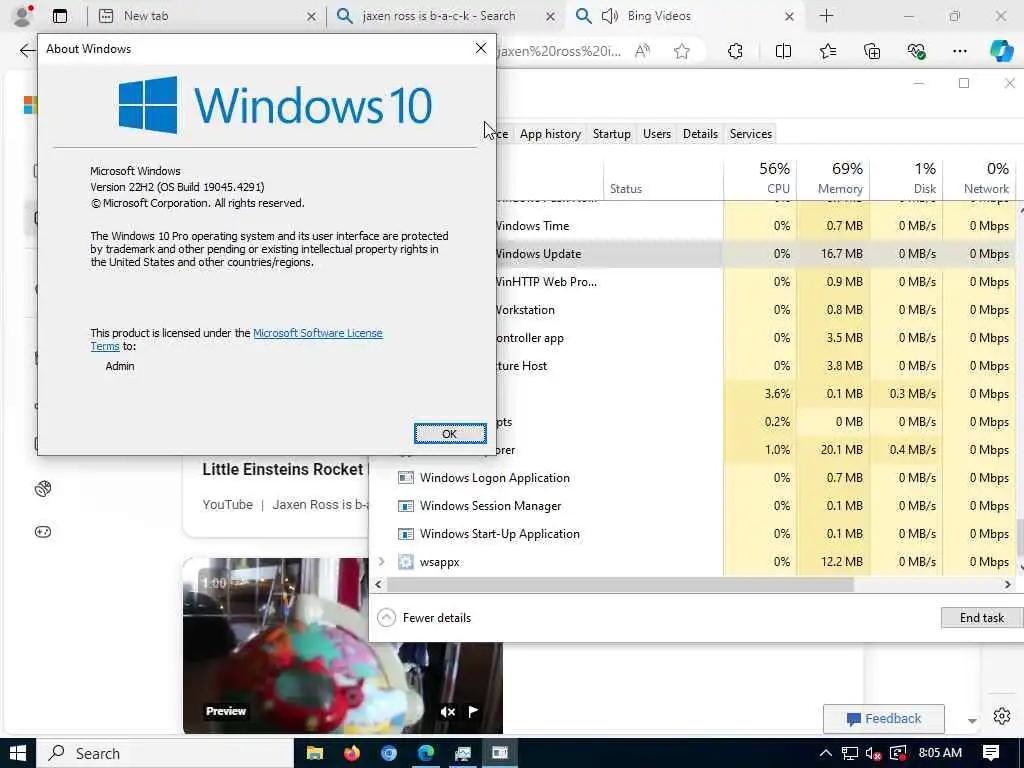Expand the wsappx process row
Viewport: 1024px width, 768px height.
point(381,562)
